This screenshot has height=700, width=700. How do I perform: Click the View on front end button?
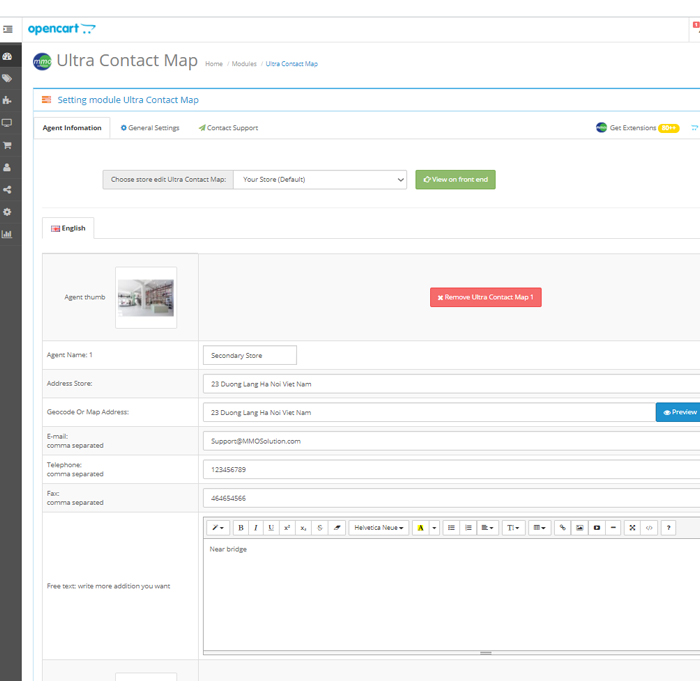(455, 179)
